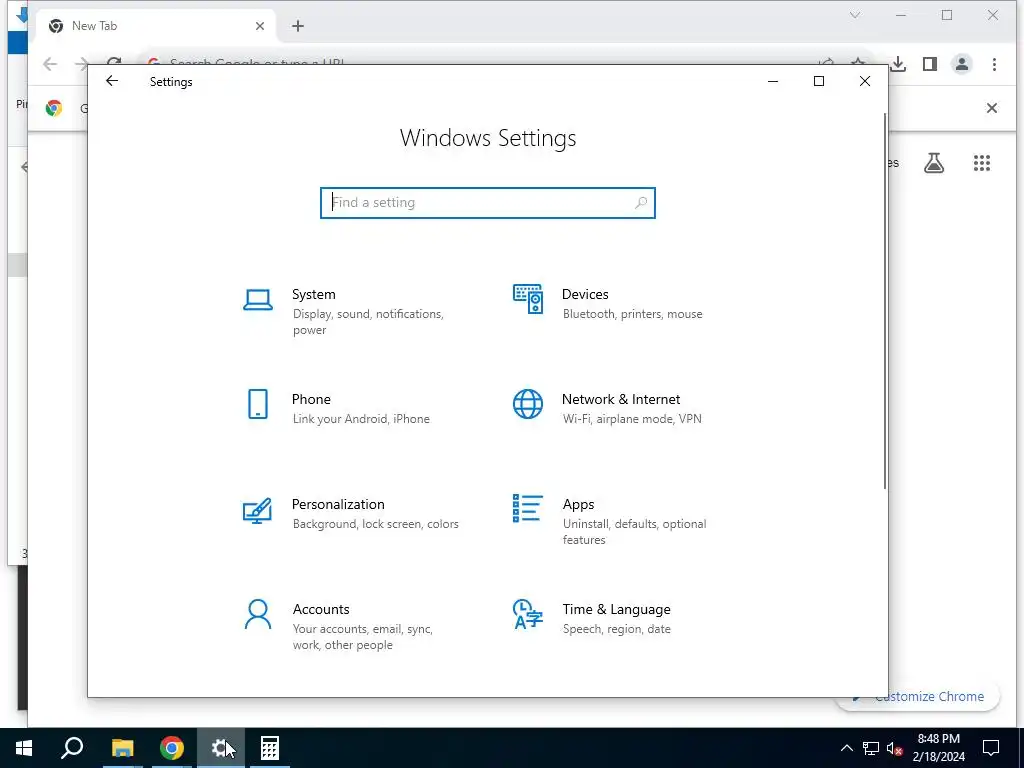1024x768 pixels.
Task: Open Google apps grid in Chrome
Action: pyautogui.click(x=982, y=163)
